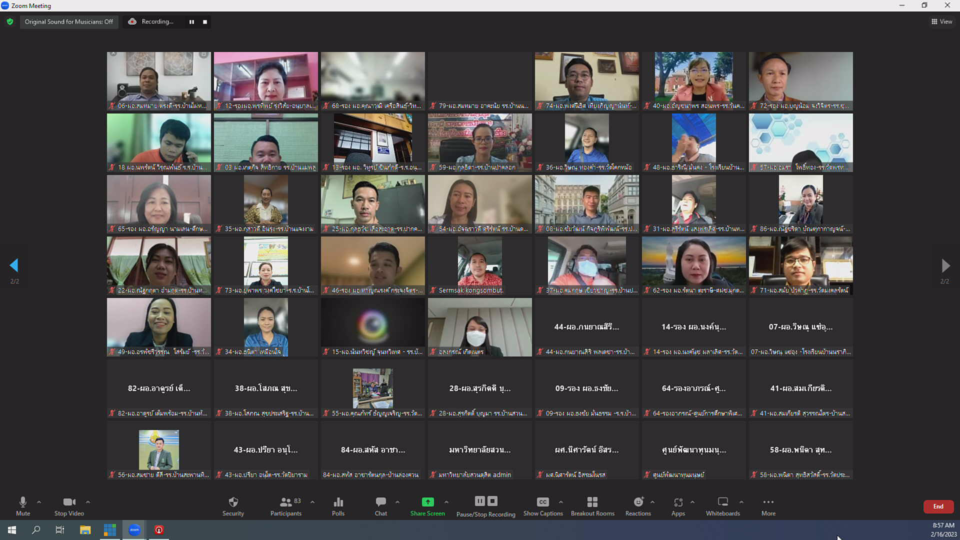This screenshot has width=960, height=540.
Task: Expand audio options arrow beside Mute
Action: coord(39,502)
